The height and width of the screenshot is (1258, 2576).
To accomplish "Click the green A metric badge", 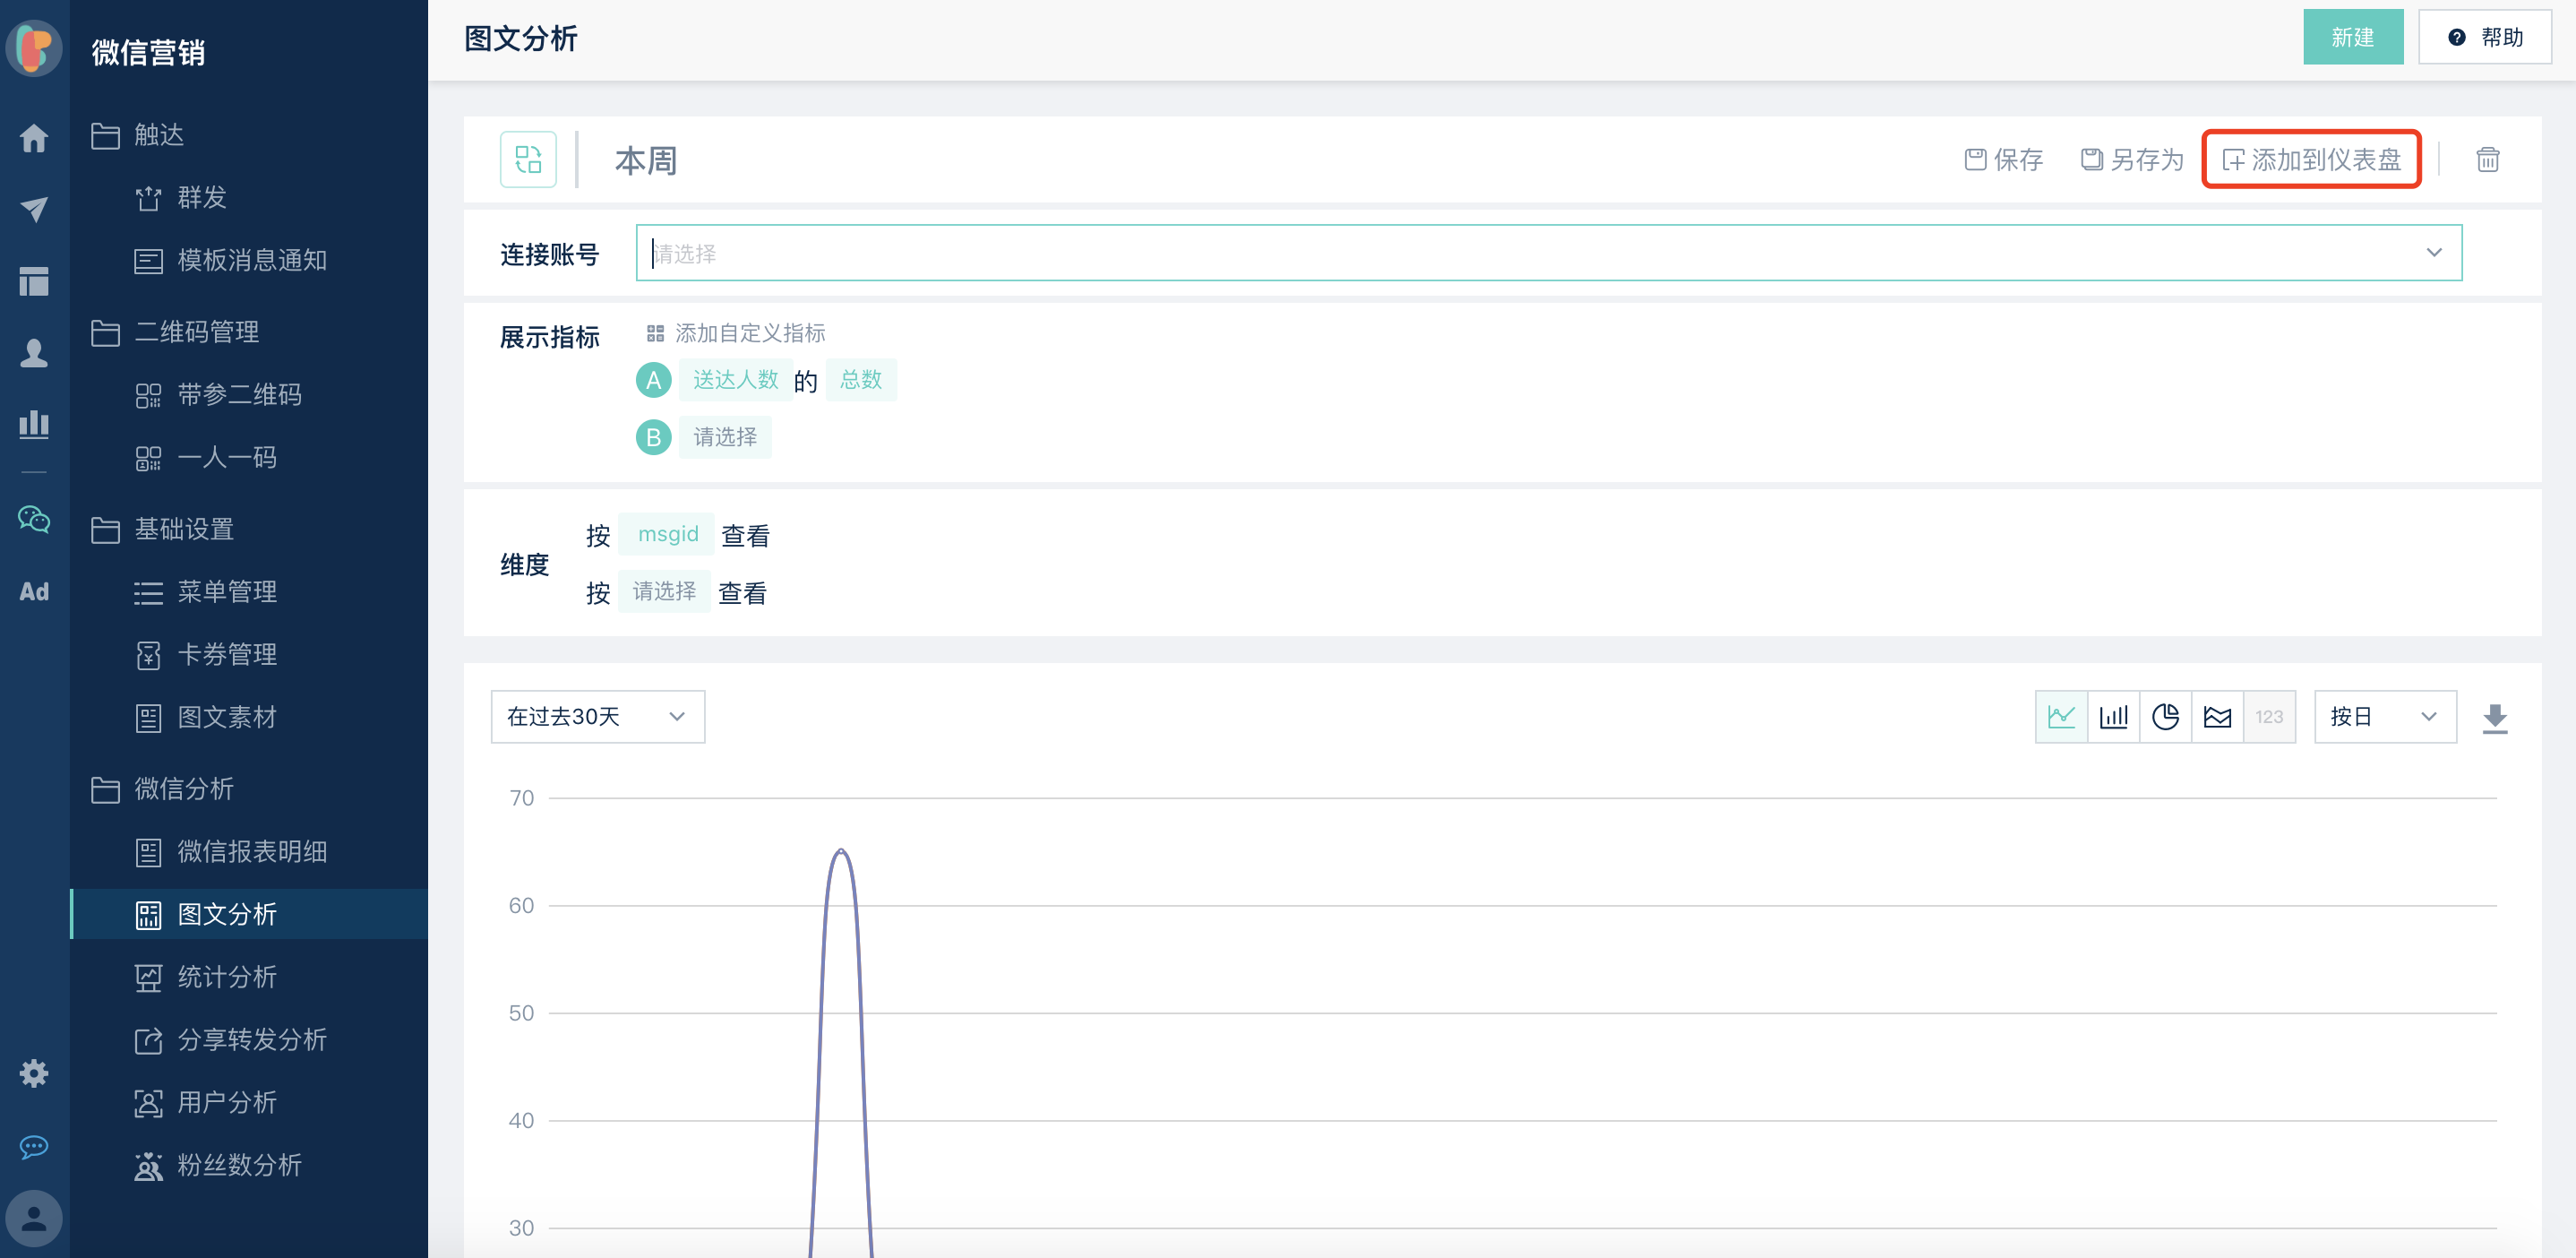I will click(x=653, y=380).
